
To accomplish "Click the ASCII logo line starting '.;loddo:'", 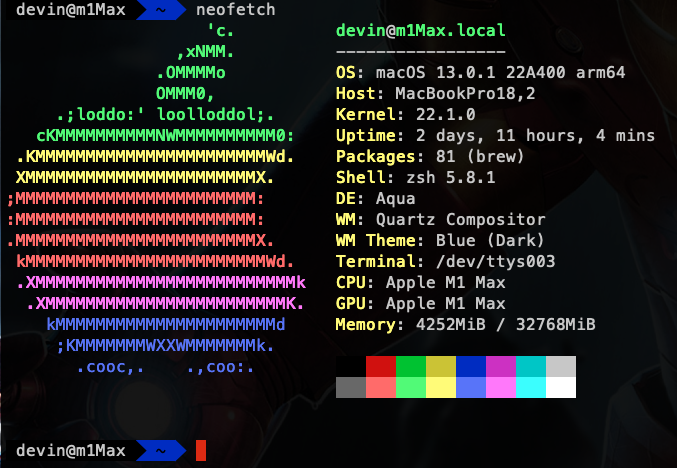I will [x=165, y=114].
